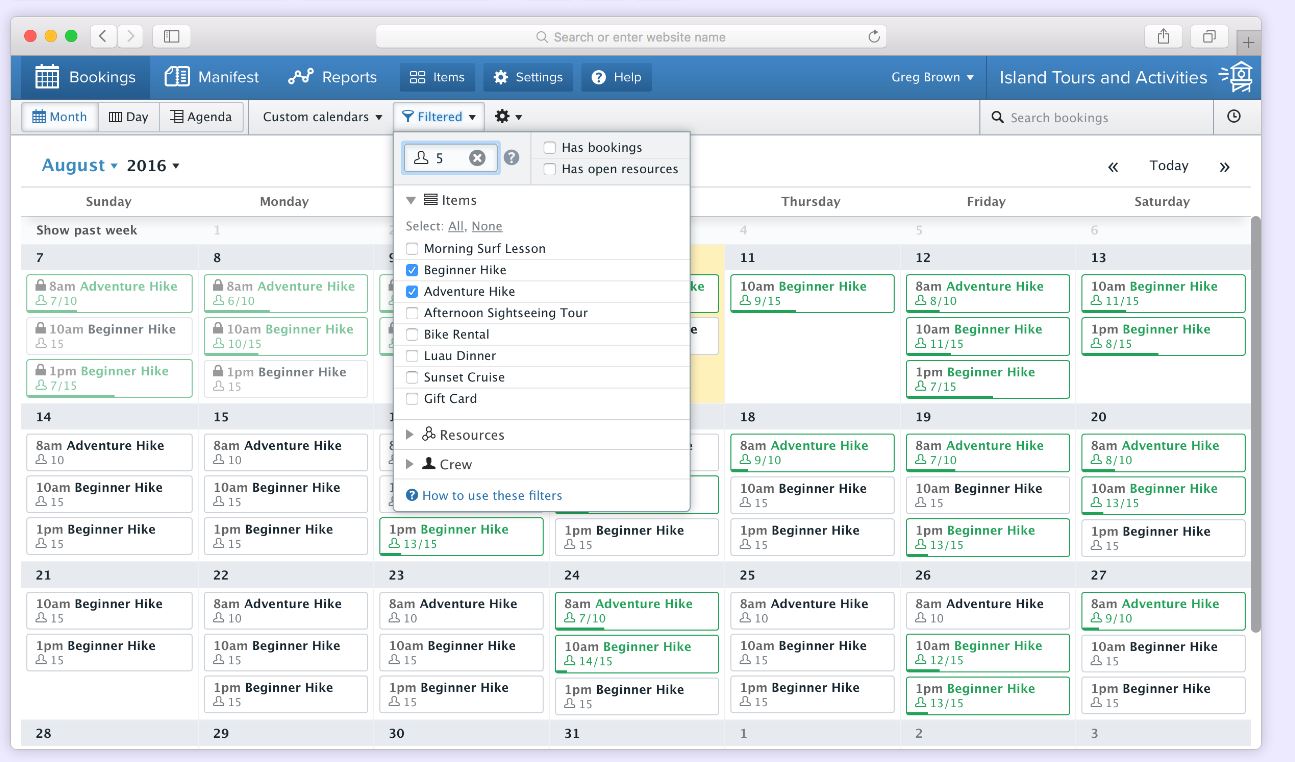Select None of the items

487,227
